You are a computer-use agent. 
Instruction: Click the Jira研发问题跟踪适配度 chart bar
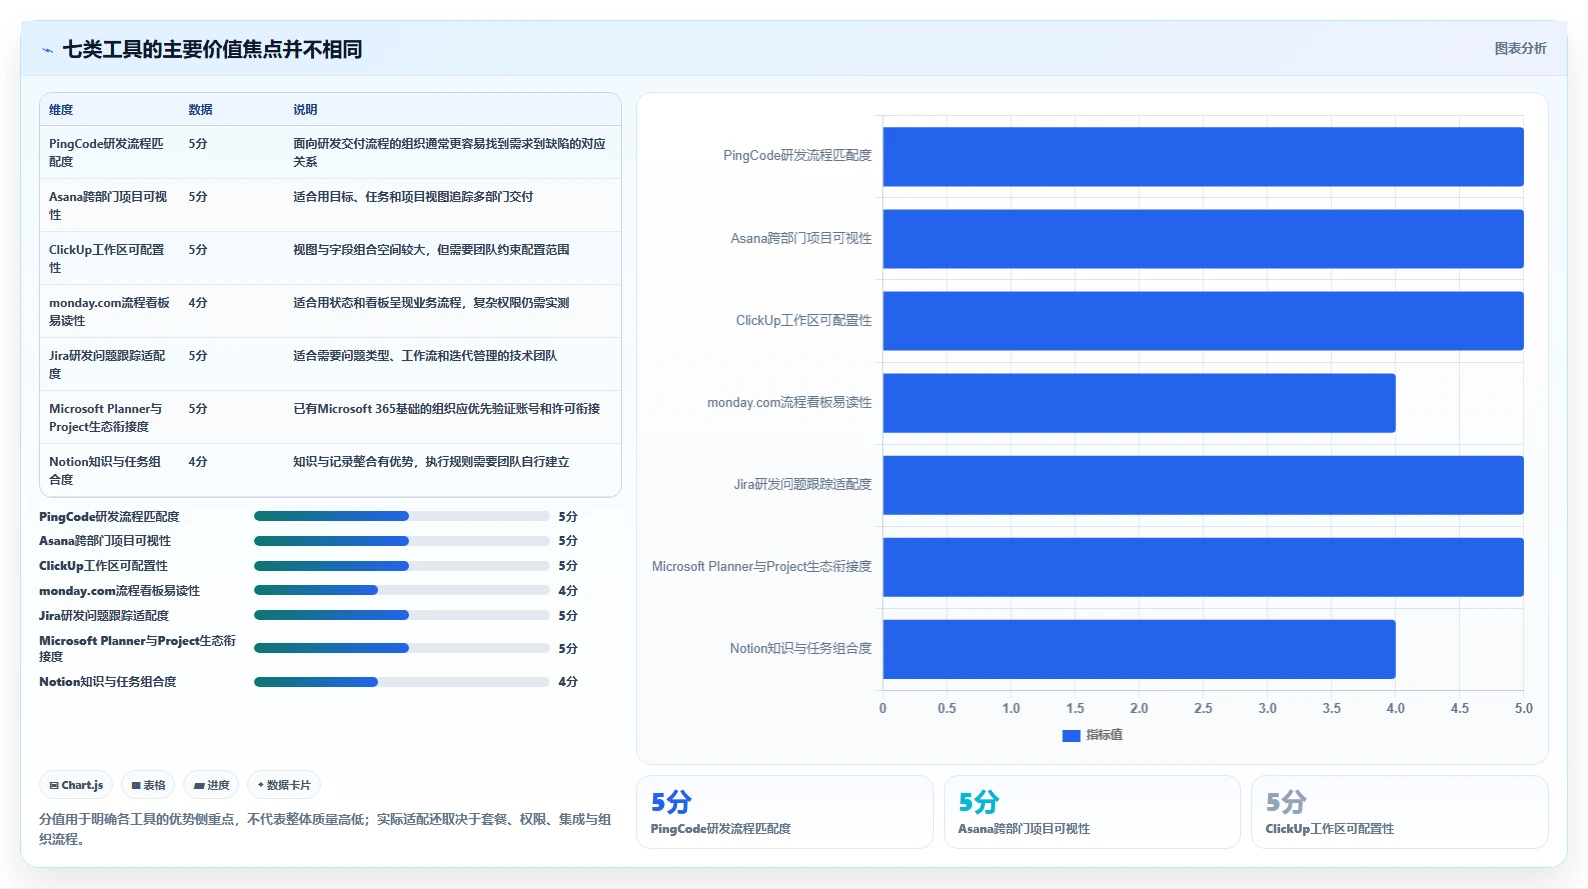(1203, 485)
